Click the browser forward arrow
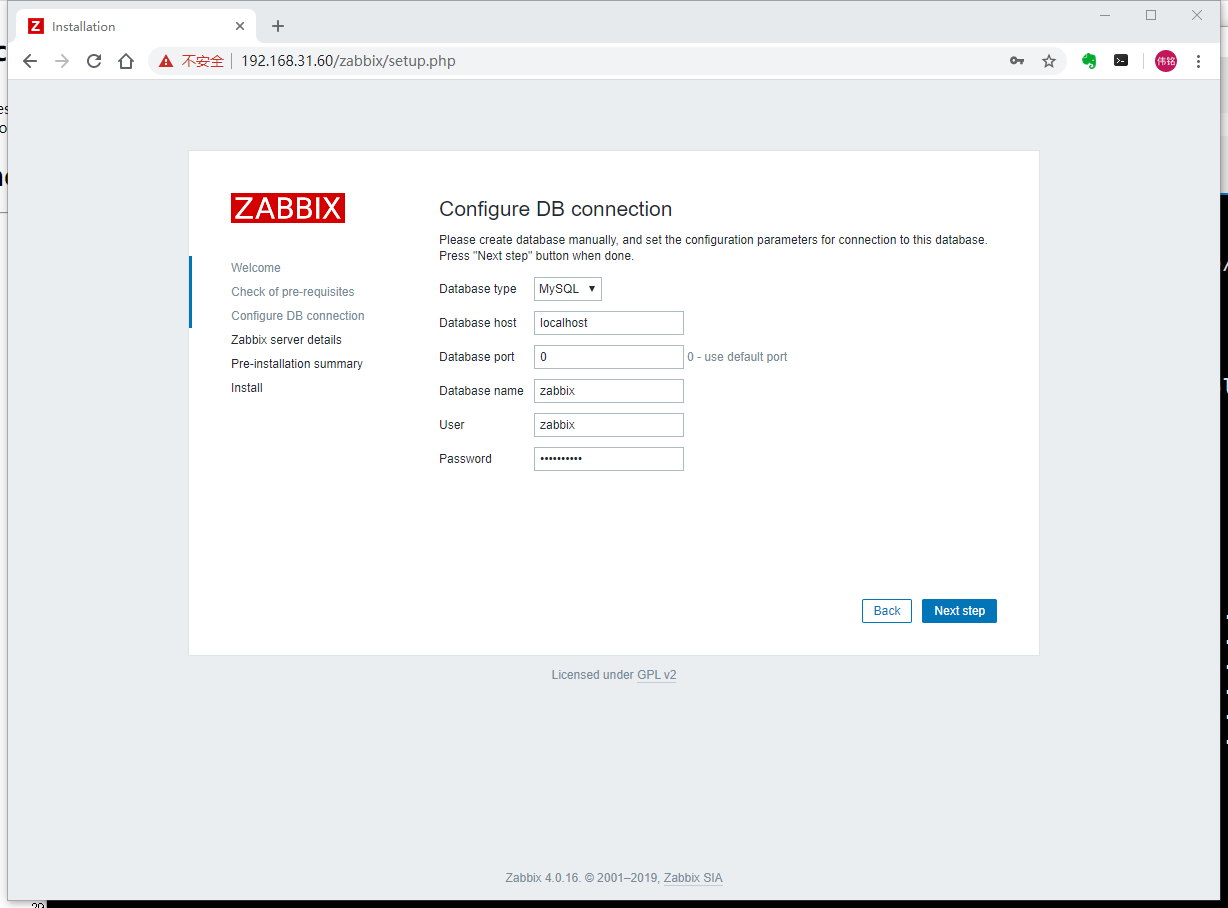Viewport: 1228px width, 908px height. click(62, 61)
